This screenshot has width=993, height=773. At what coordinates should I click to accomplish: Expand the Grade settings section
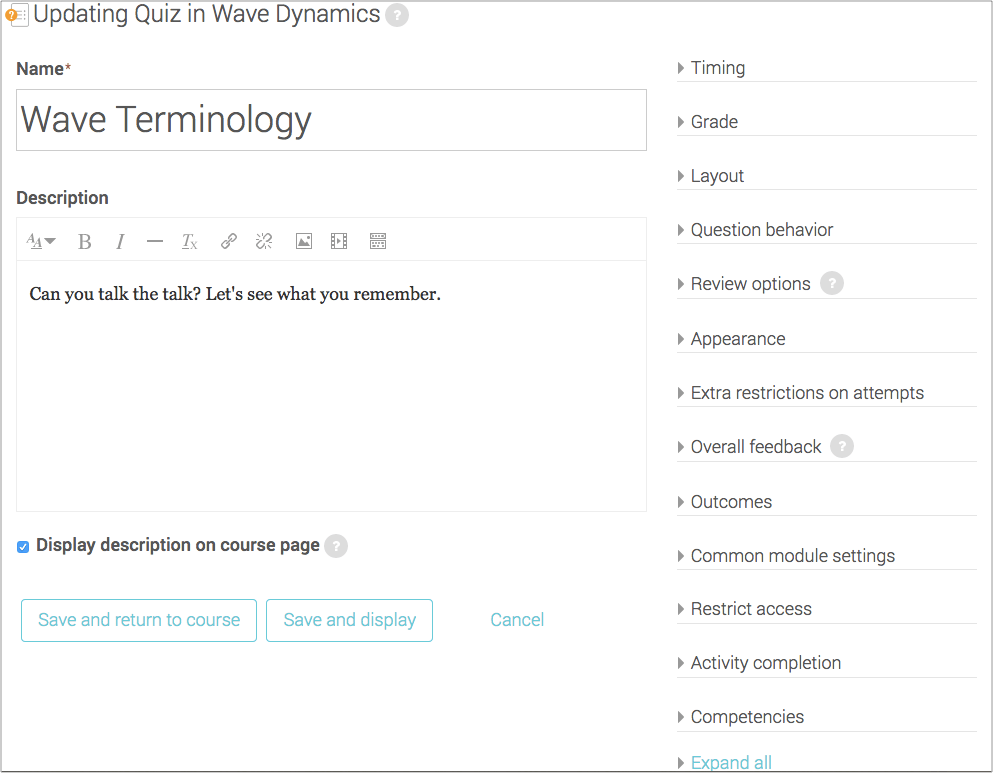(713, 121)
